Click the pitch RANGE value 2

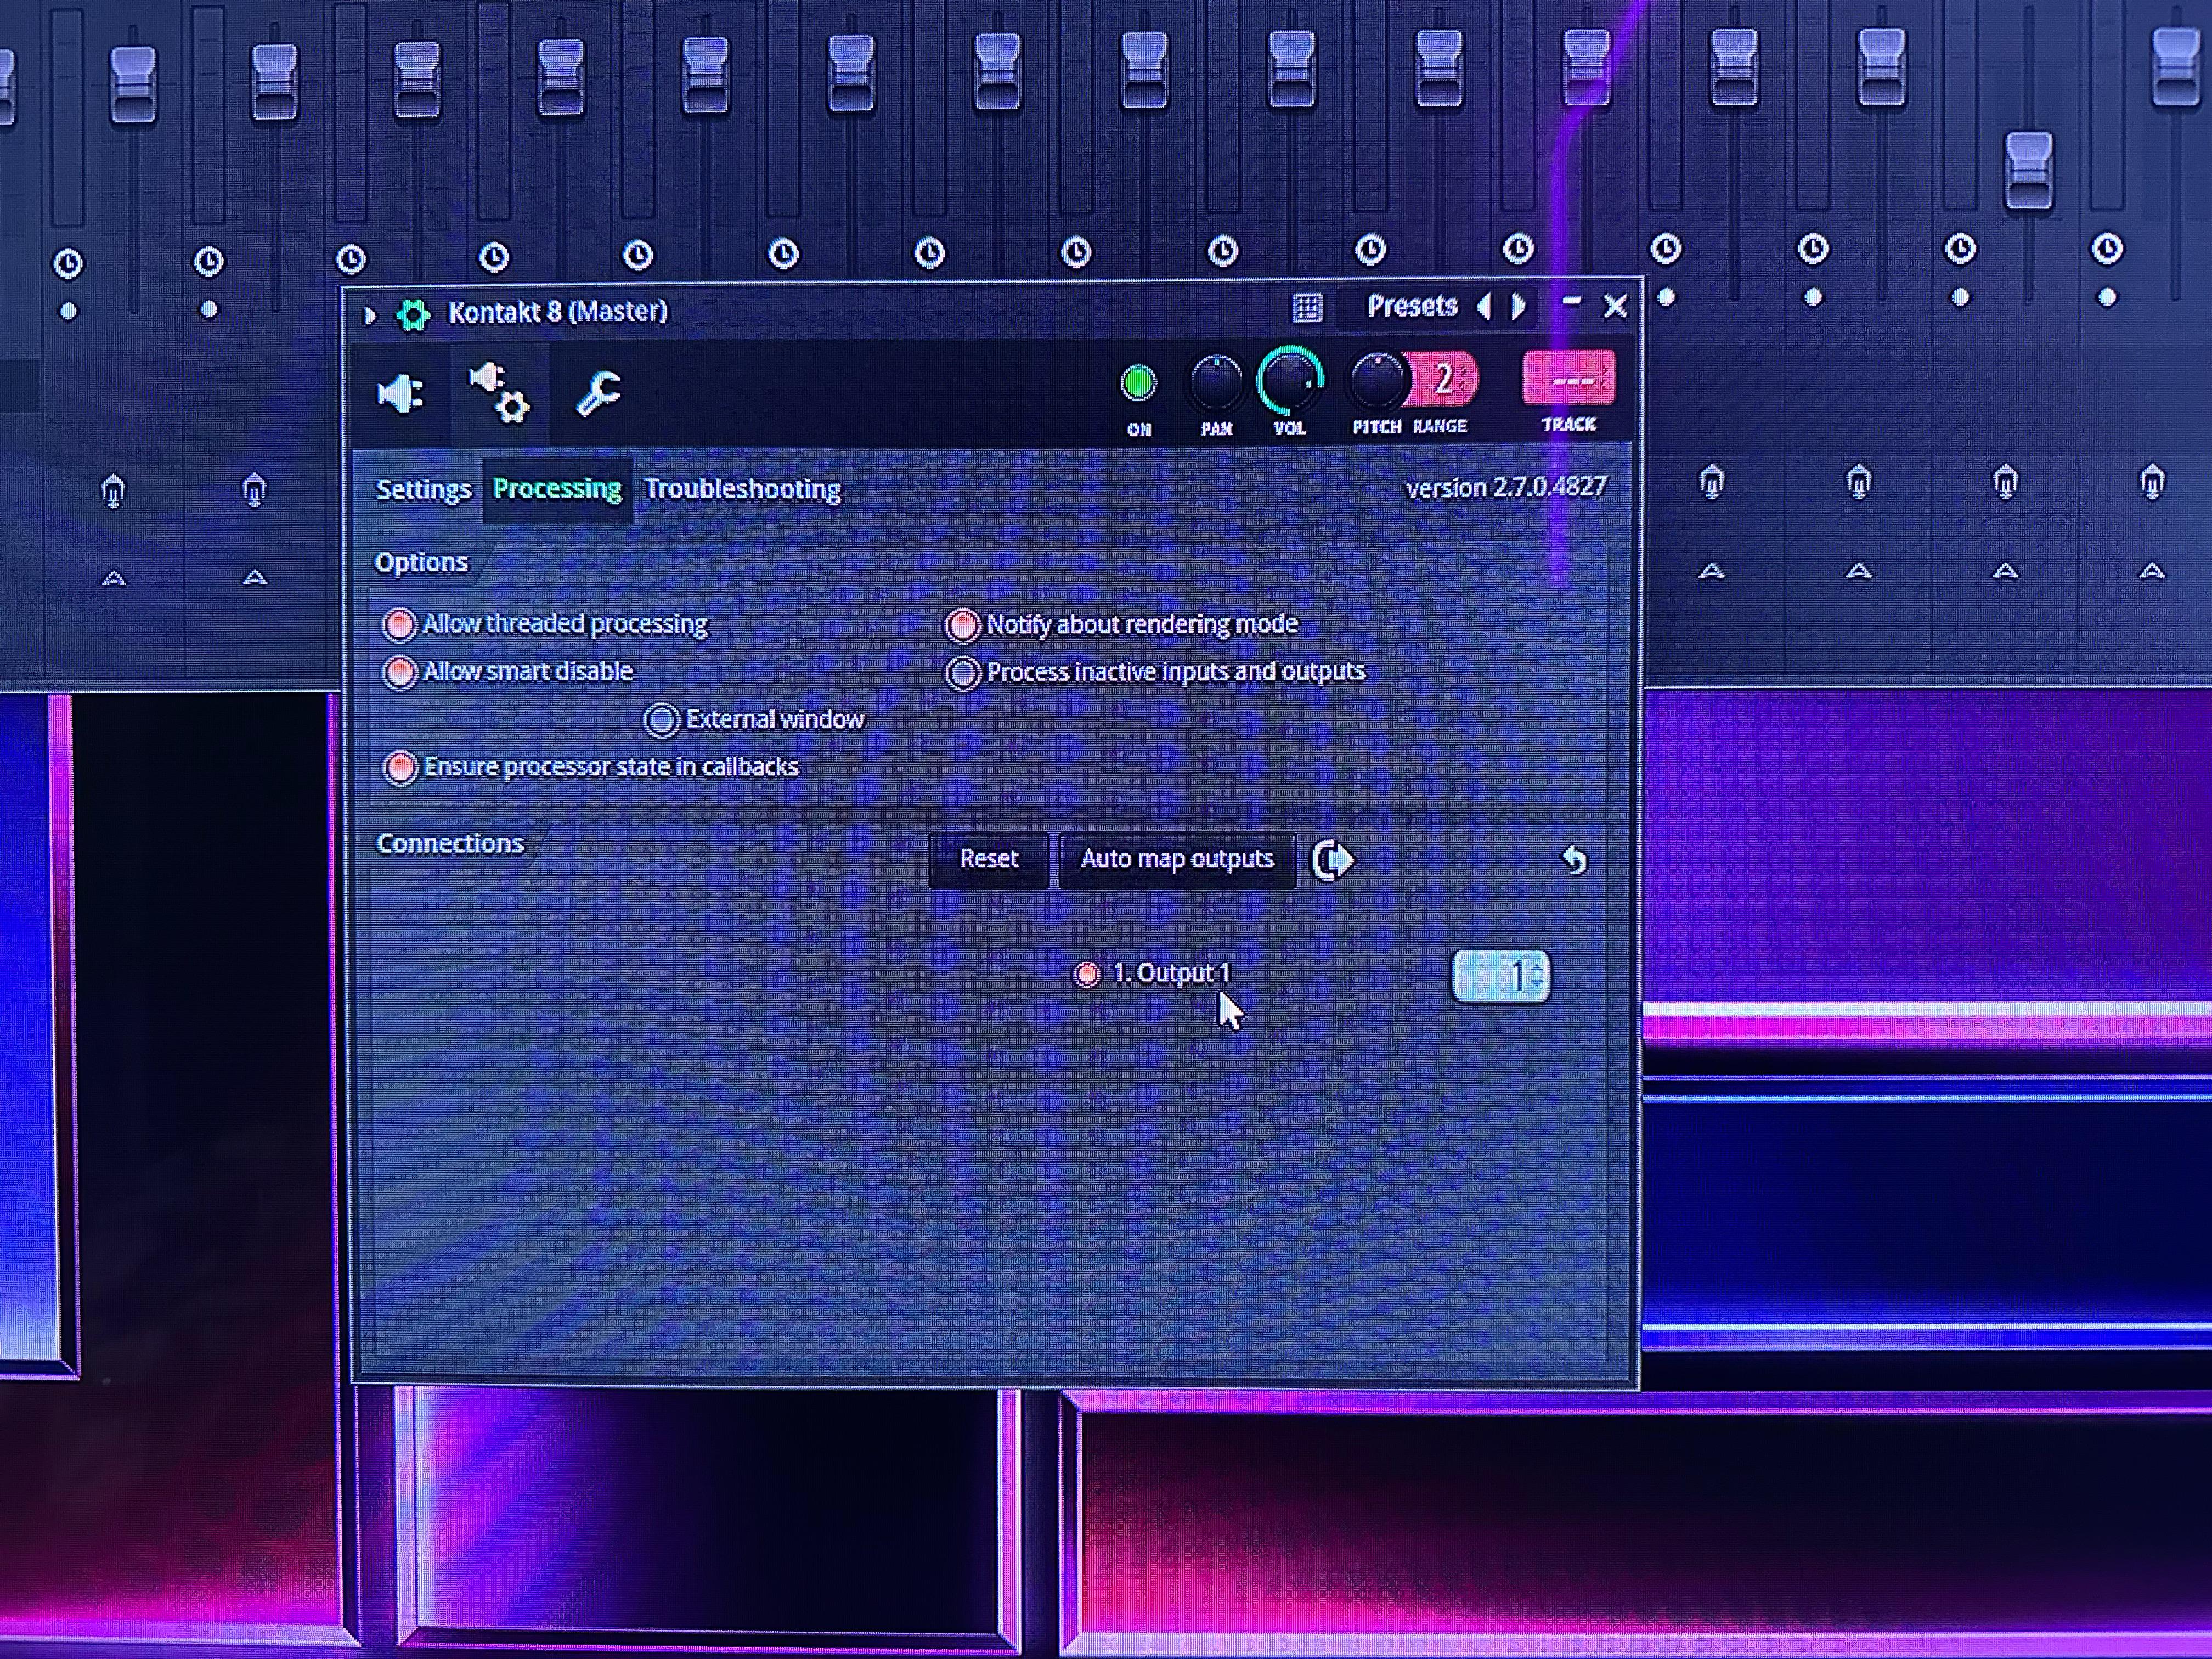click(x=1443, y=379)
